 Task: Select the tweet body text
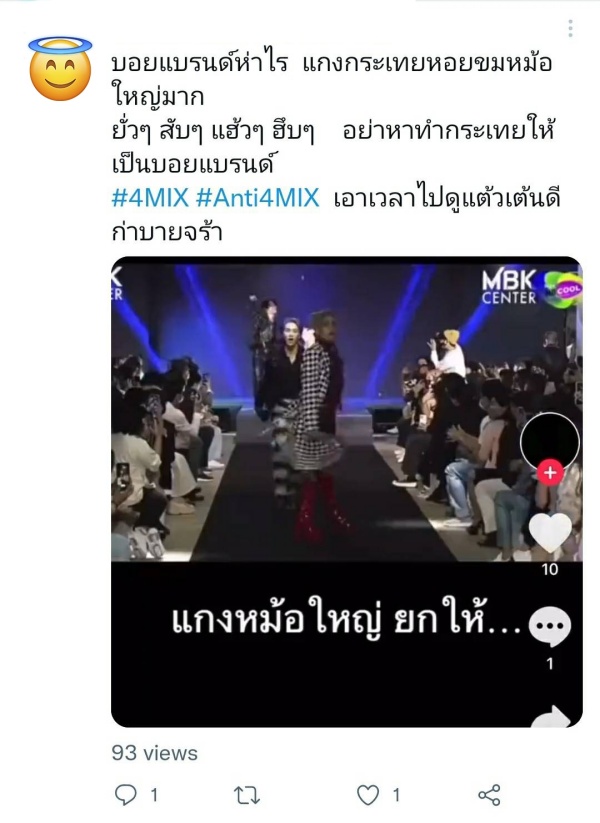click(336, 147)
